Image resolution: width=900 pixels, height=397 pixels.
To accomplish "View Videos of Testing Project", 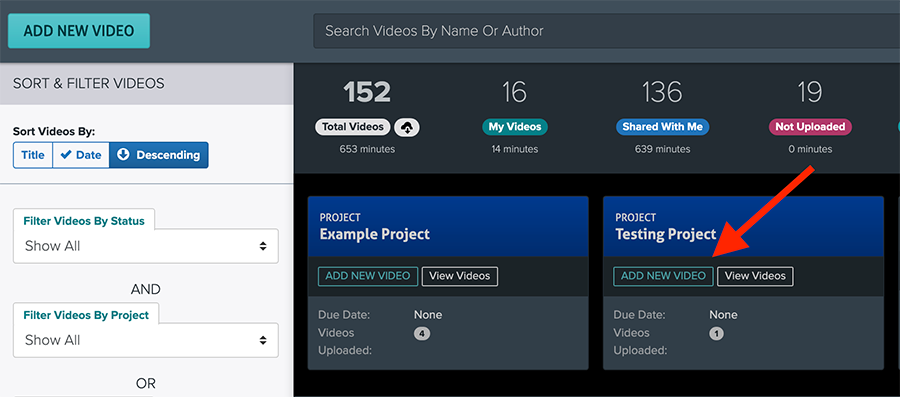I will (x=755, y=276).
